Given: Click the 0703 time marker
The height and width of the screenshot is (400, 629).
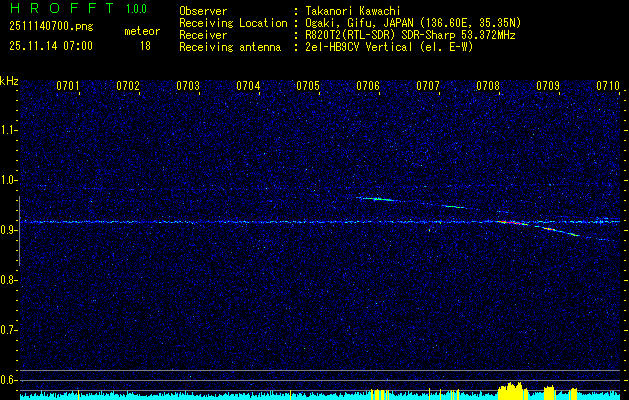Looking at the screenshot, I should pos(188,86).
